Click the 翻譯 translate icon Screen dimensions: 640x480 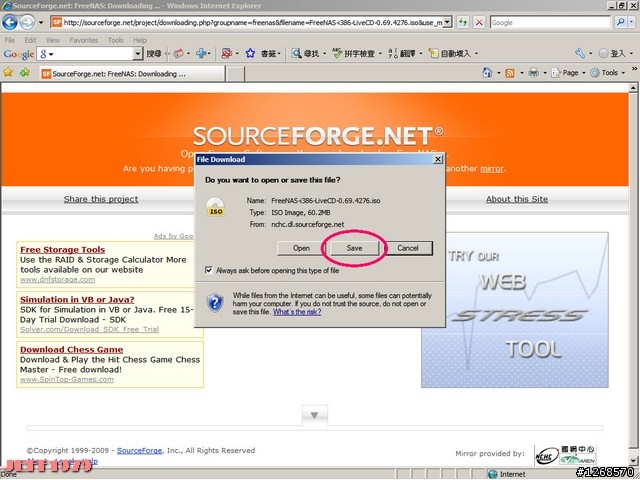[x=393, y=53]
